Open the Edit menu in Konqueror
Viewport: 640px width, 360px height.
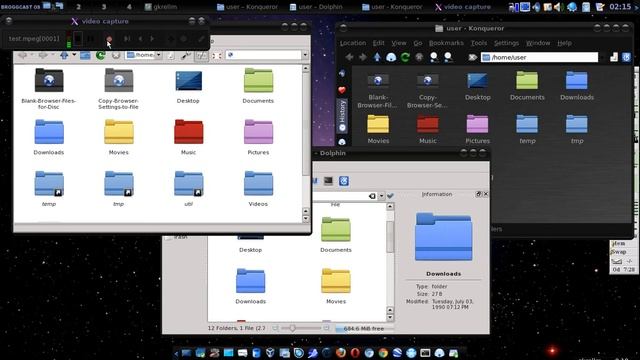tap(378, 43)
